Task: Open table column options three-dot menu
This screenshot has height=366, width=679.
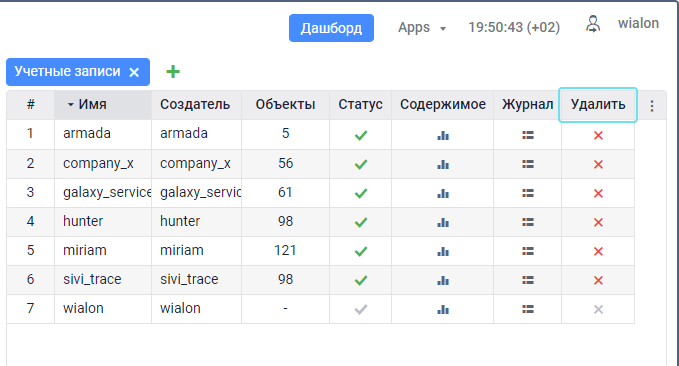Action: pos(652,106)
